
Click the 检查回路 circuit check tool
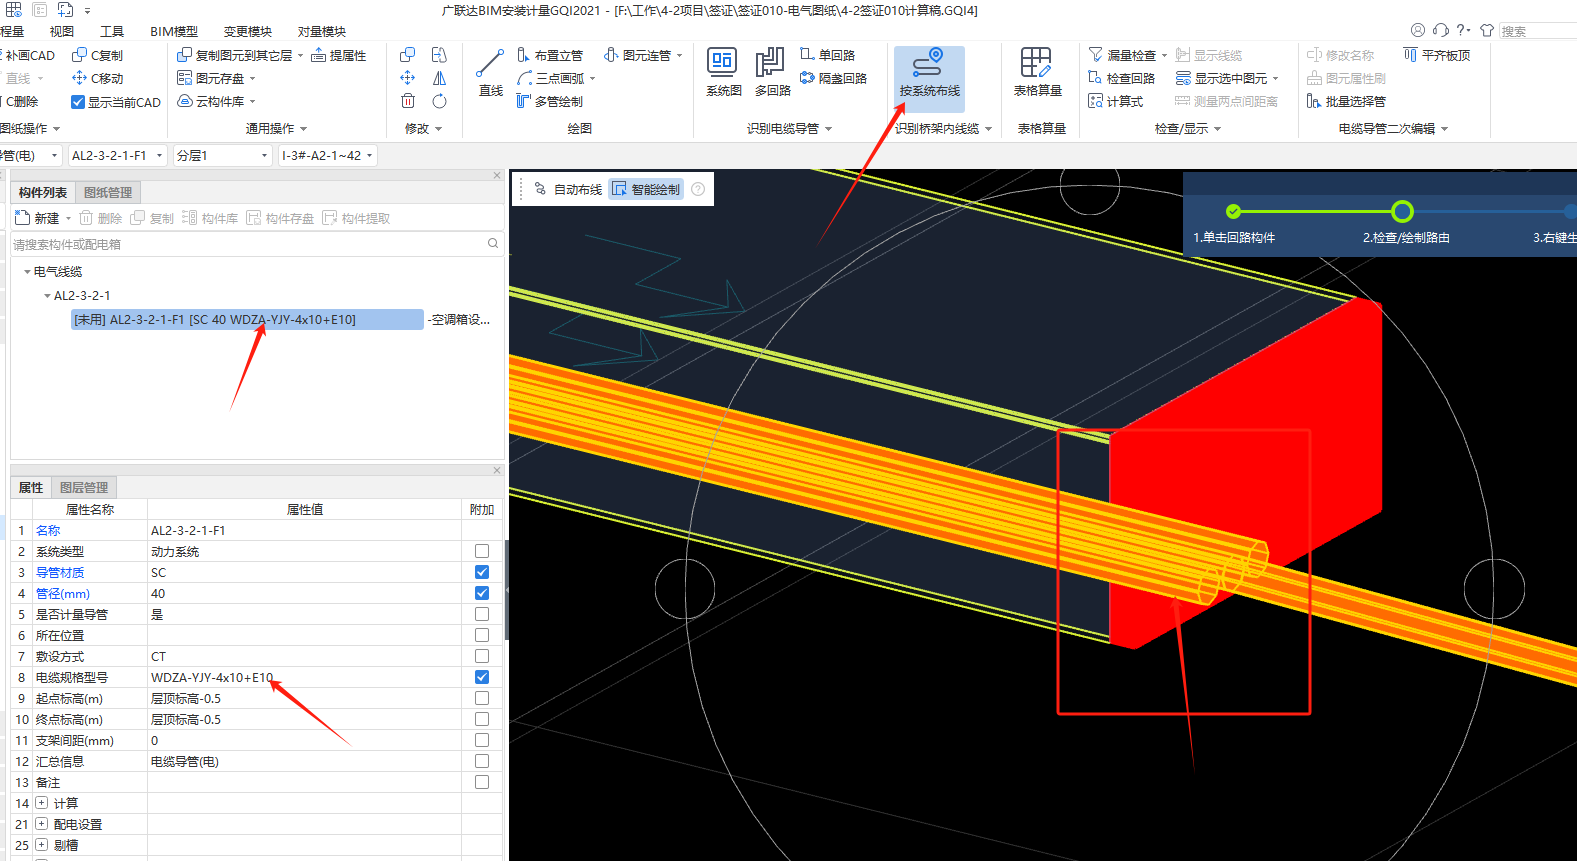(x=1122, y=78)
